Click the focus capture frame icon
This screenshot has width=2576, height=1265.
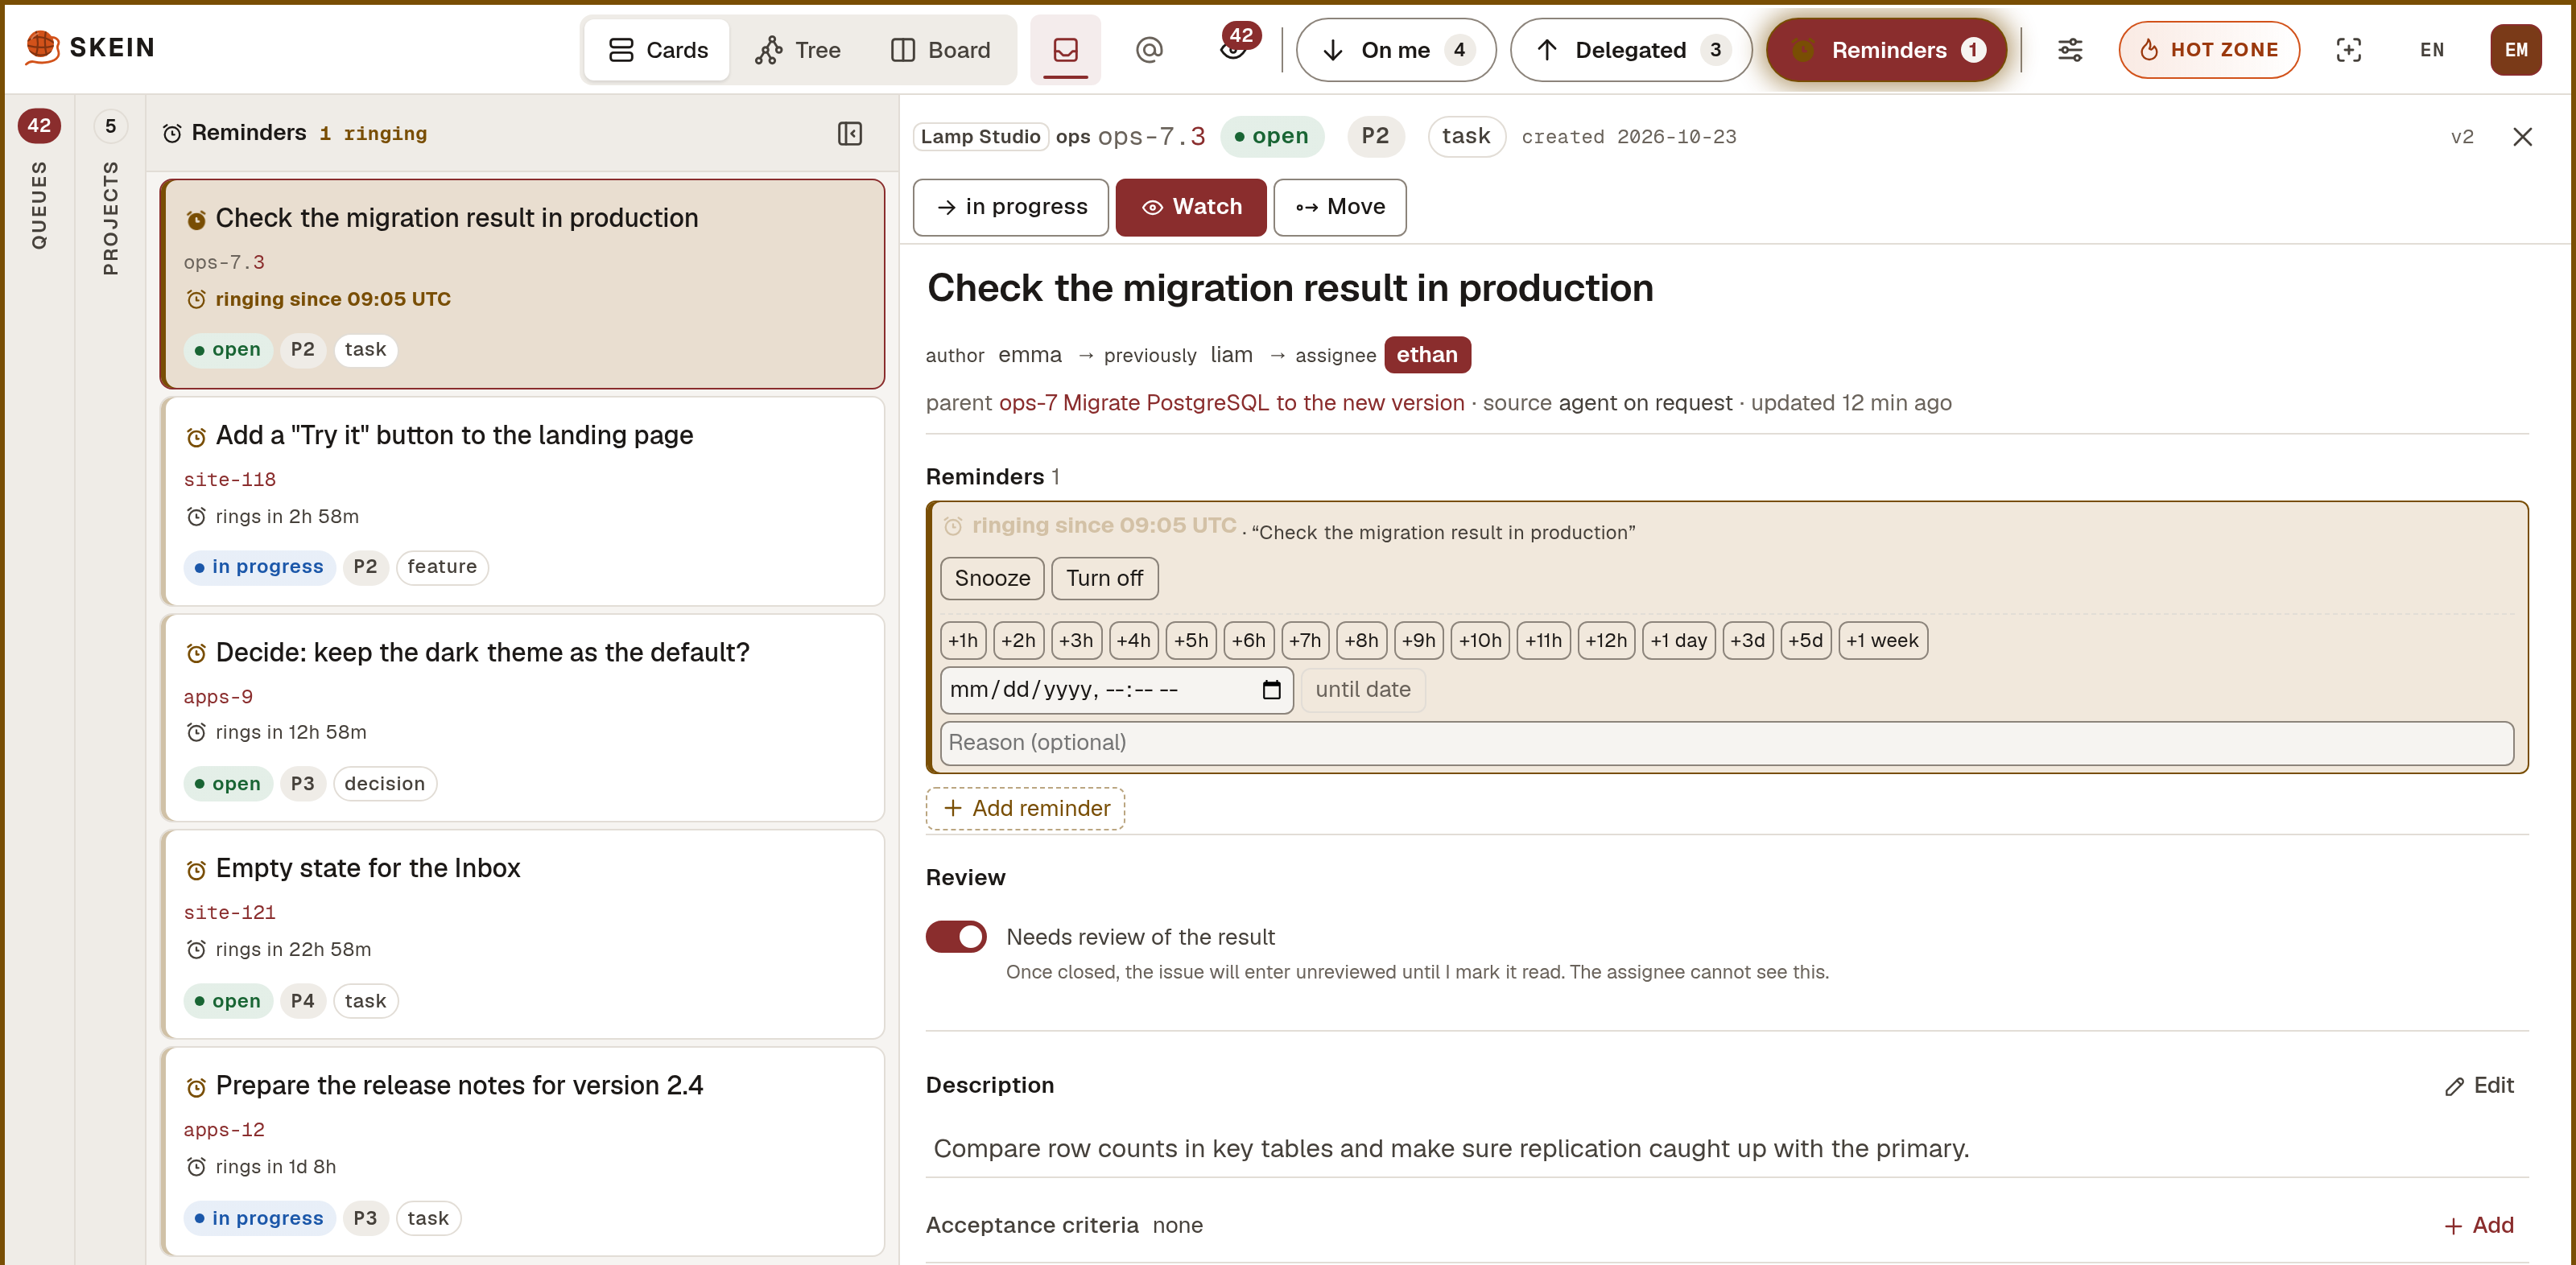pyautogui.click(x=2348, y=50)
